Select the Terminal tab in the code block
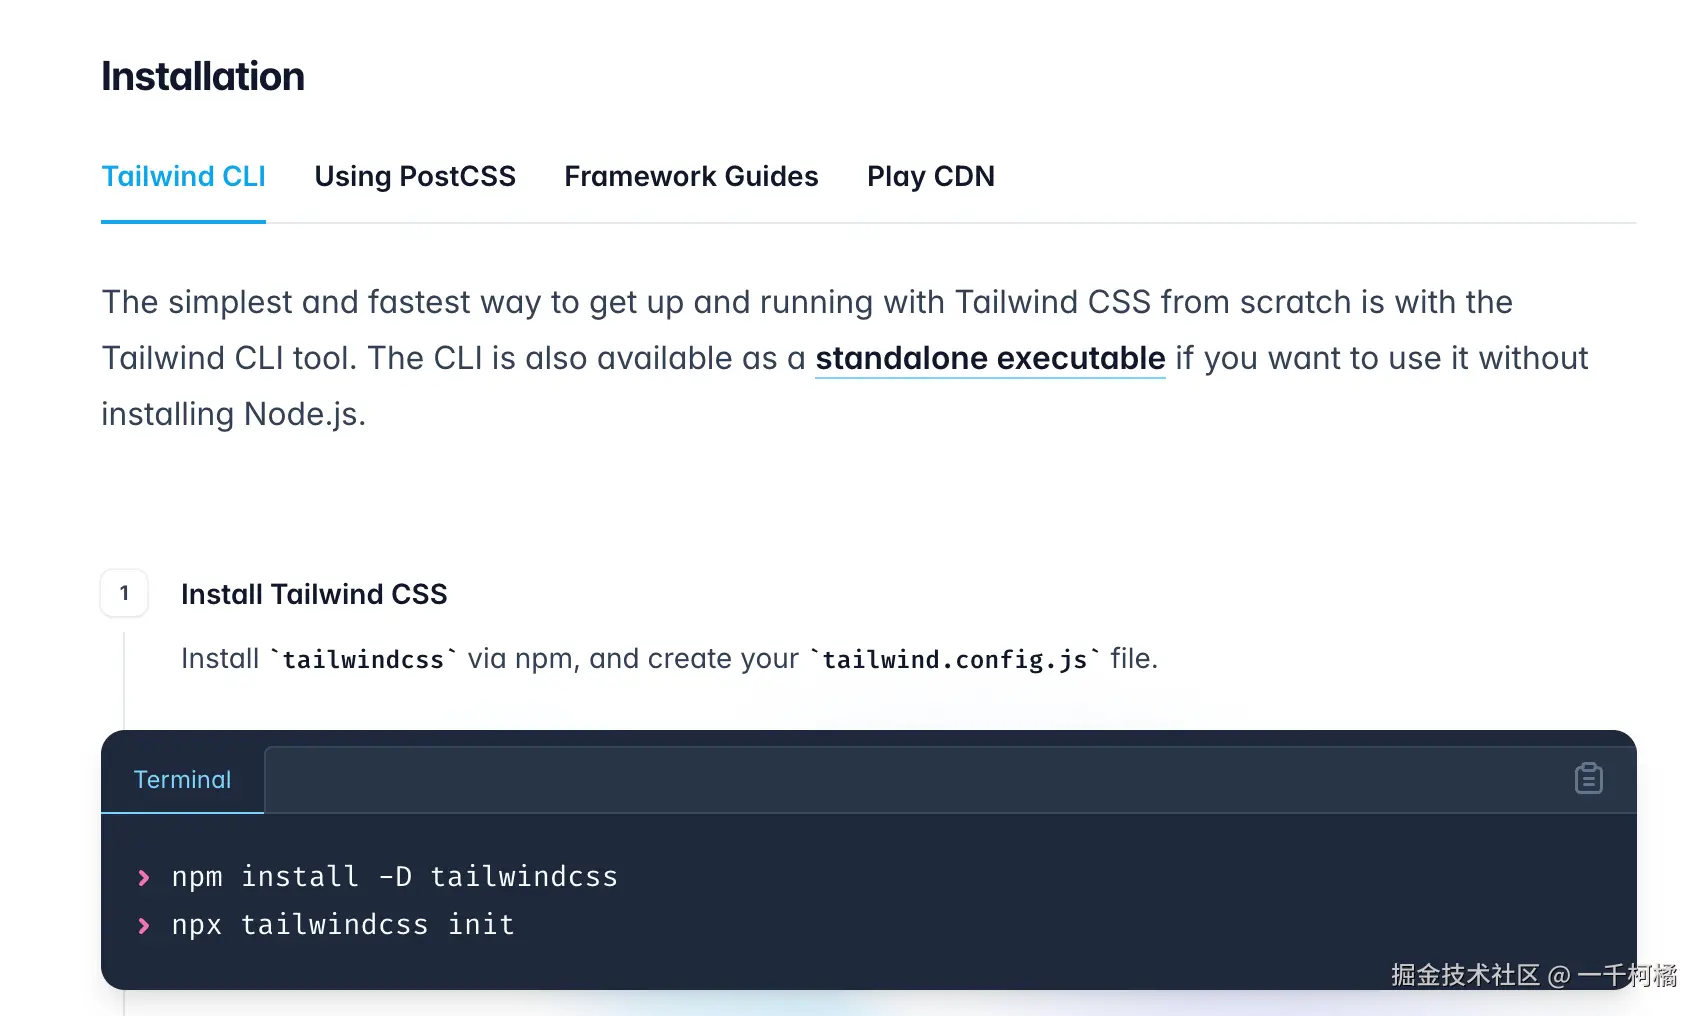Screen dimensions: 1704x1016 (x=182, y=779)
